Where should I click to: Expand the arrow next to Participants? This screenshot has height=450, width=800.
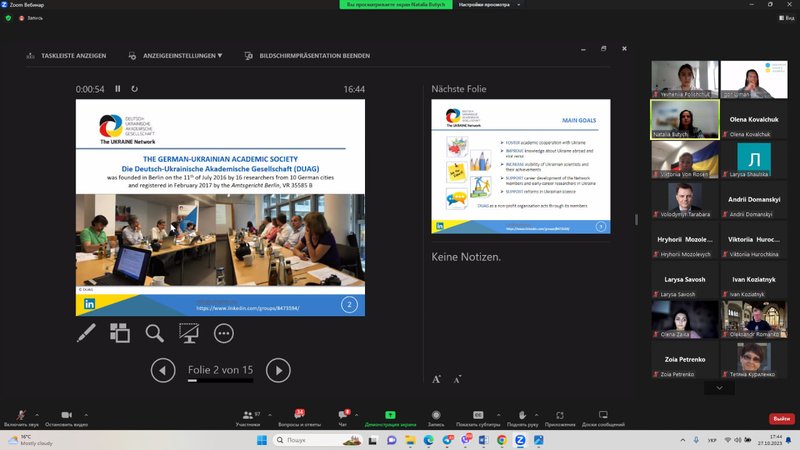coord(270,415)
